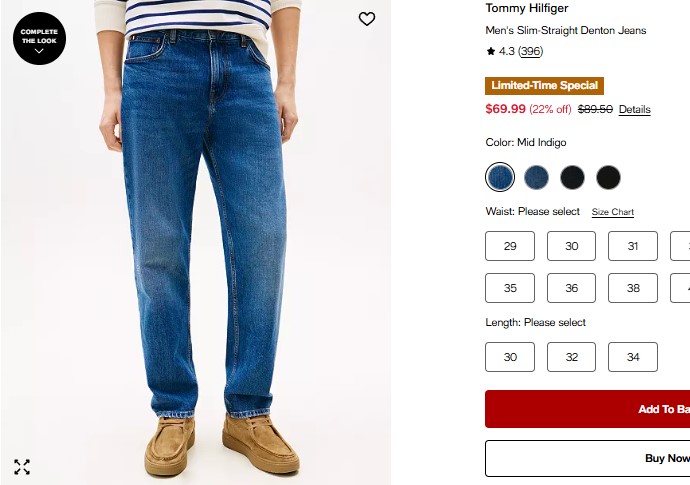690x485 pixels.
Task: Select waist size 29
Action: (x=510, y=246)
